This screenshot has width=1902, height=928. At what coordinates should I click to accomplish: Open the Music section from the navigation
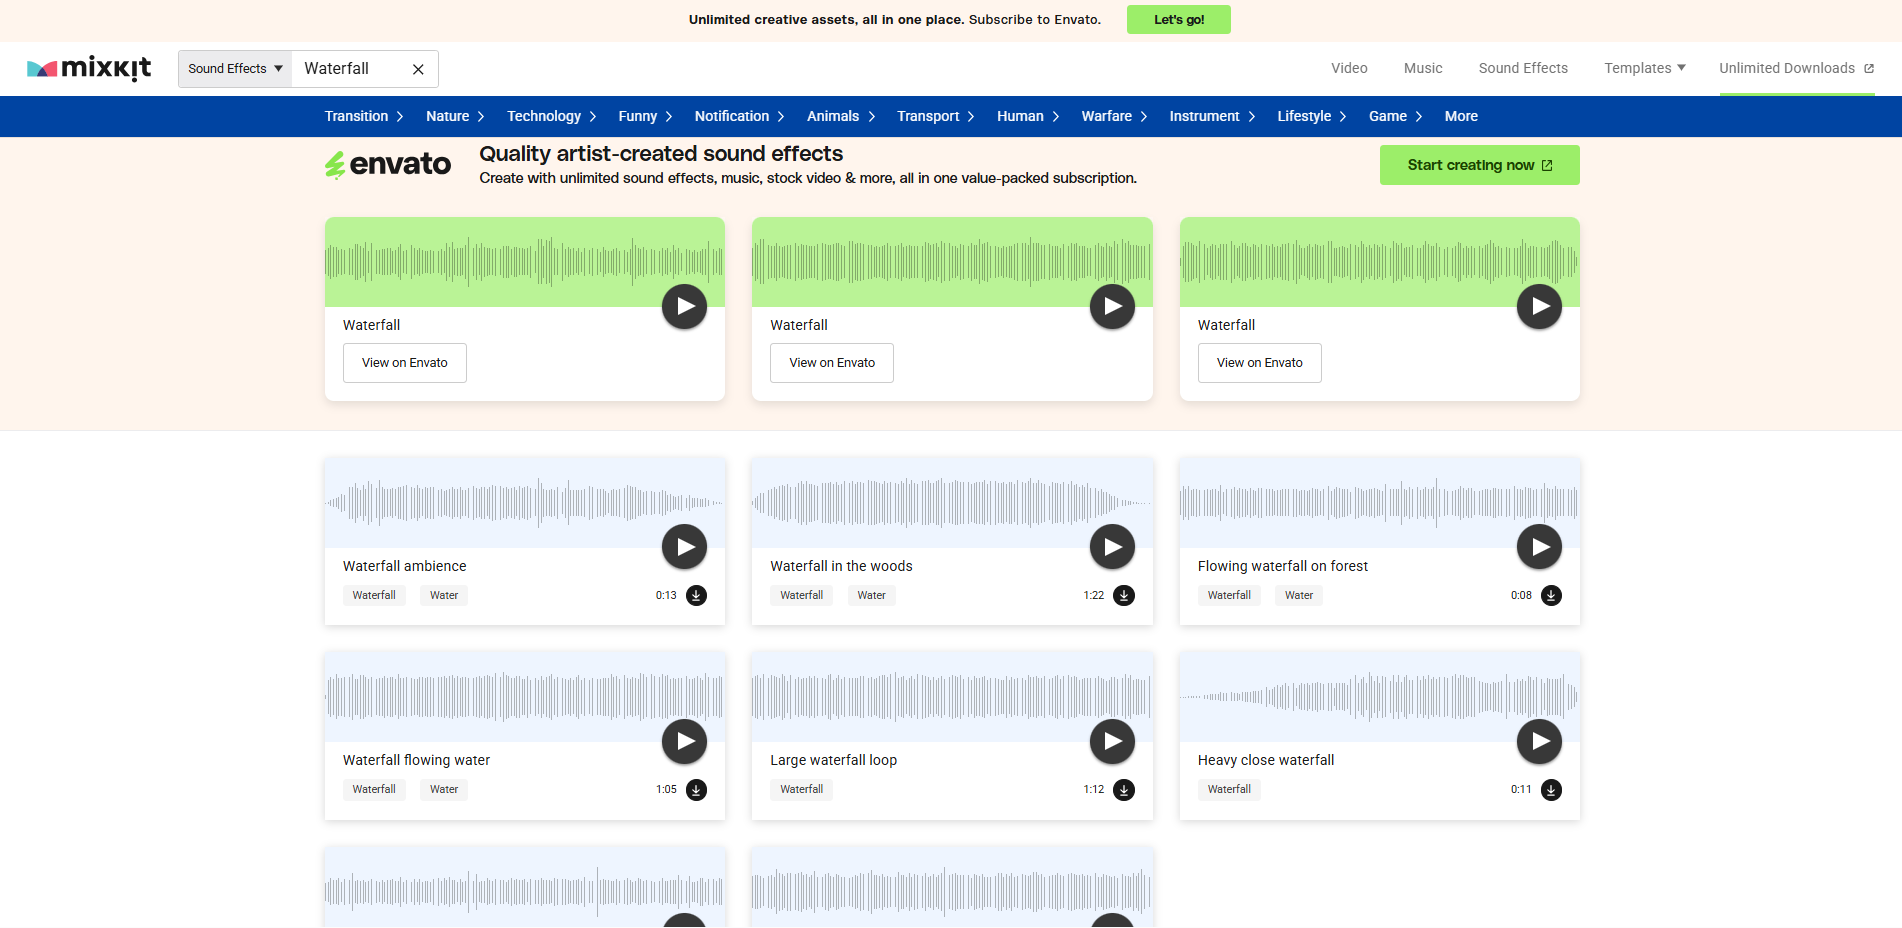tap(1422, 68)
